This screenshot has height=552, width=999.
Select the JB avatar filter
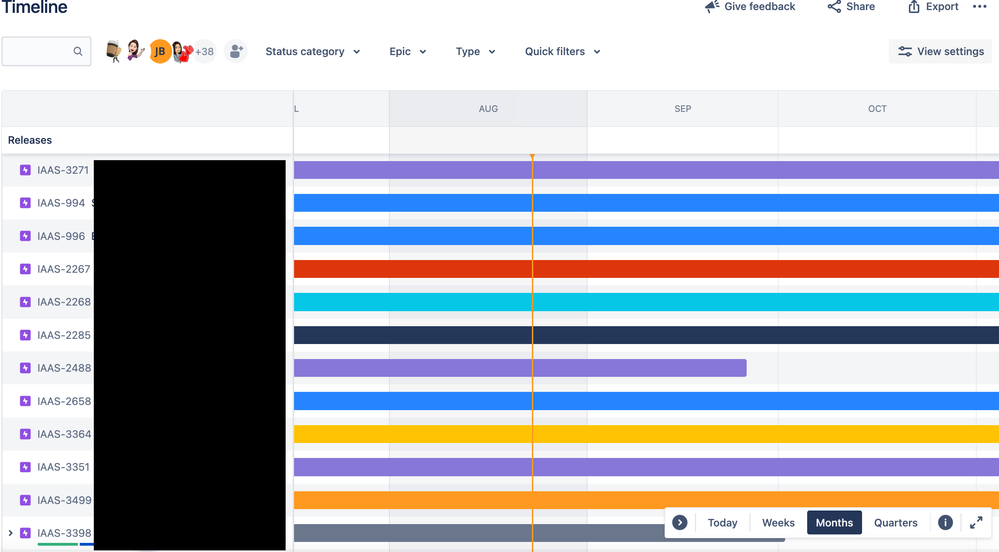pos(160,52)
